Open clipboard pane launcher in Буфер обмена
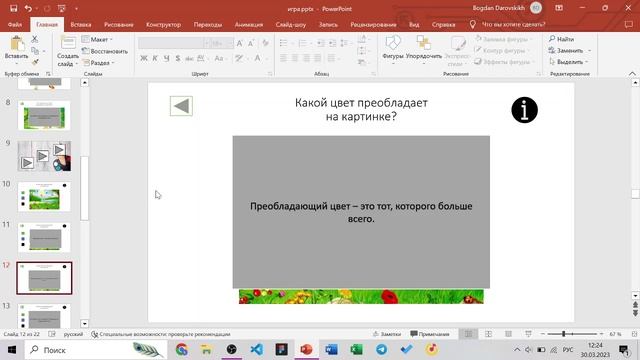This screenshot has width=640, height=360. tap(48, 74)
